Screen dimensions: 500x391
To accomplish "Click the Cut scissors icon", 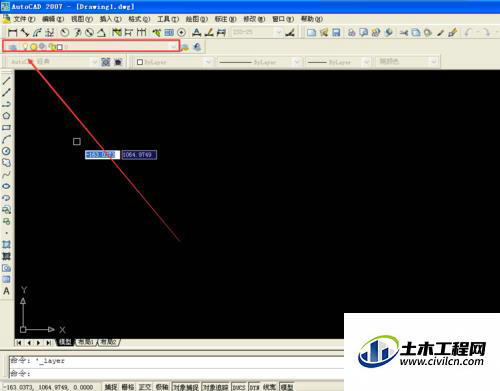I will click(404, 33).
